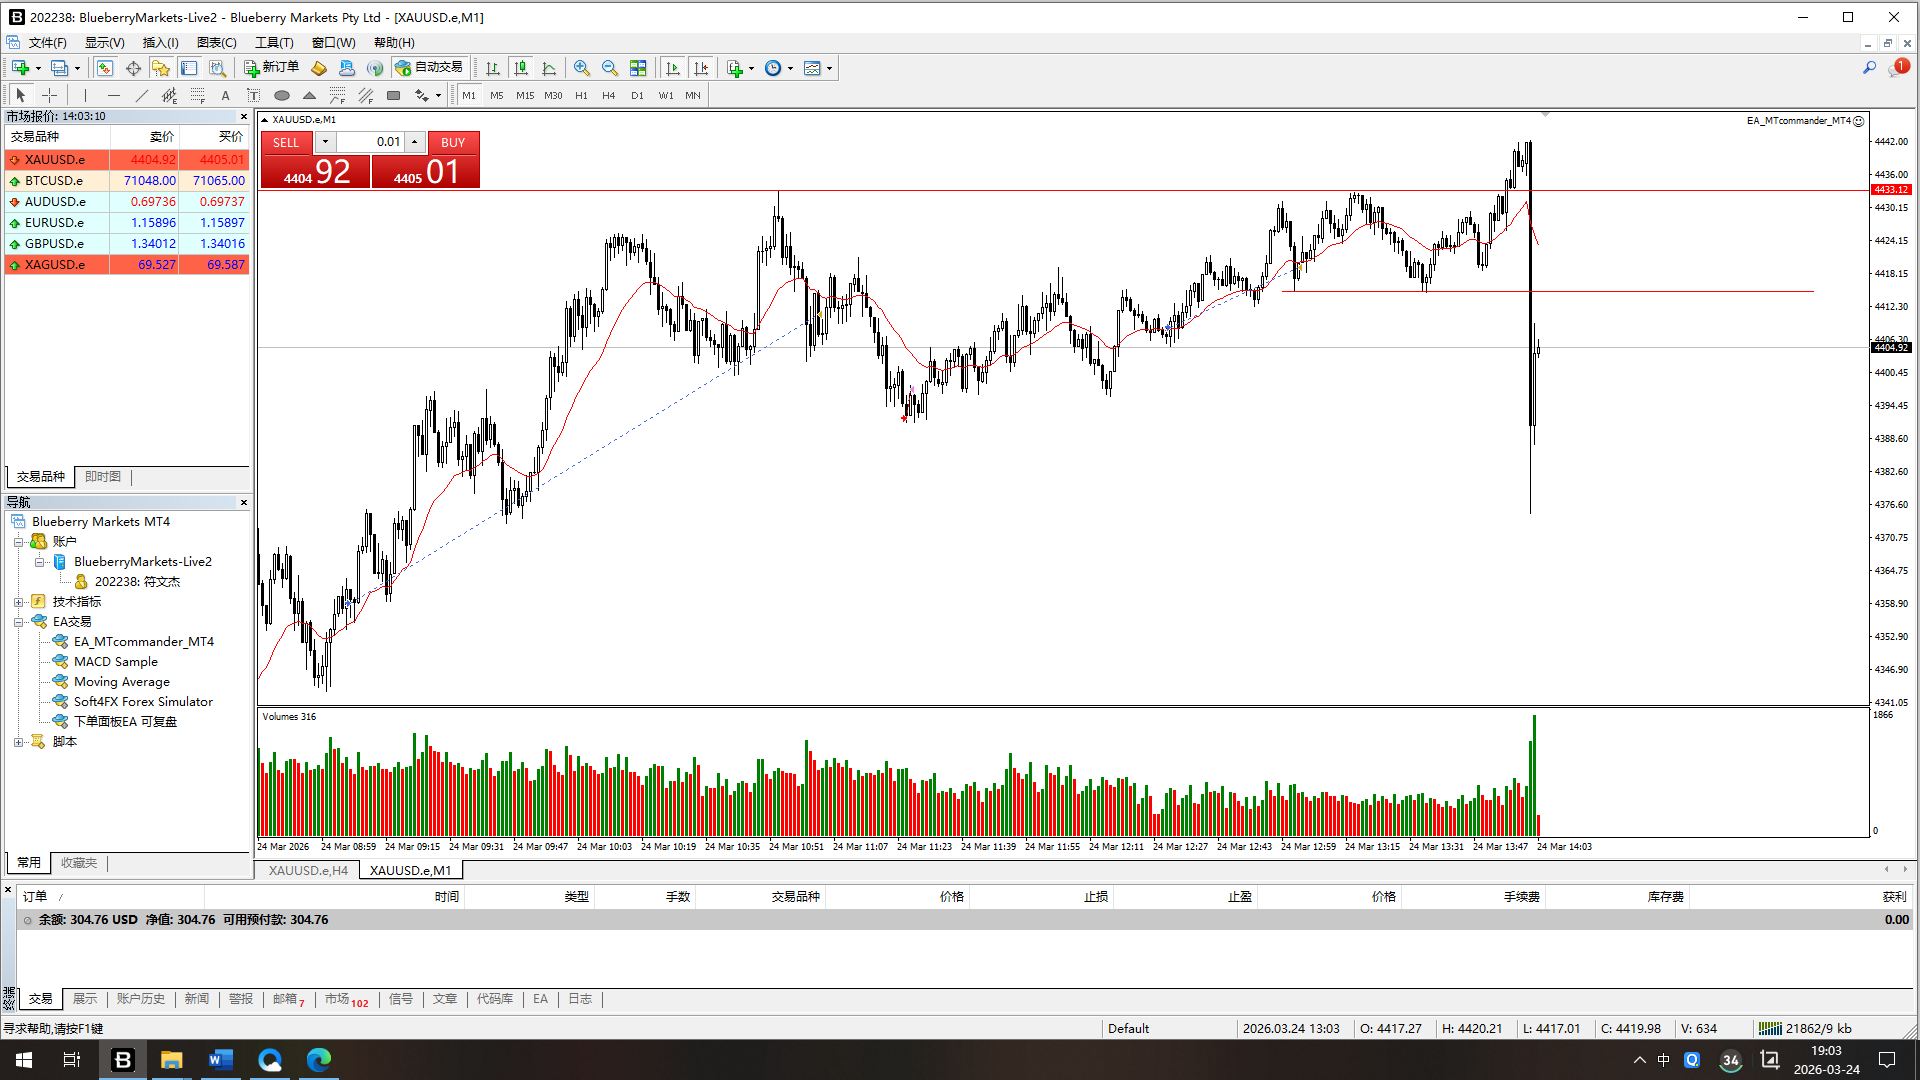Switch to the XAUUSD.e,H4 chart tab
Viewport: 1920px width, 1080px height.
[308, 870]
